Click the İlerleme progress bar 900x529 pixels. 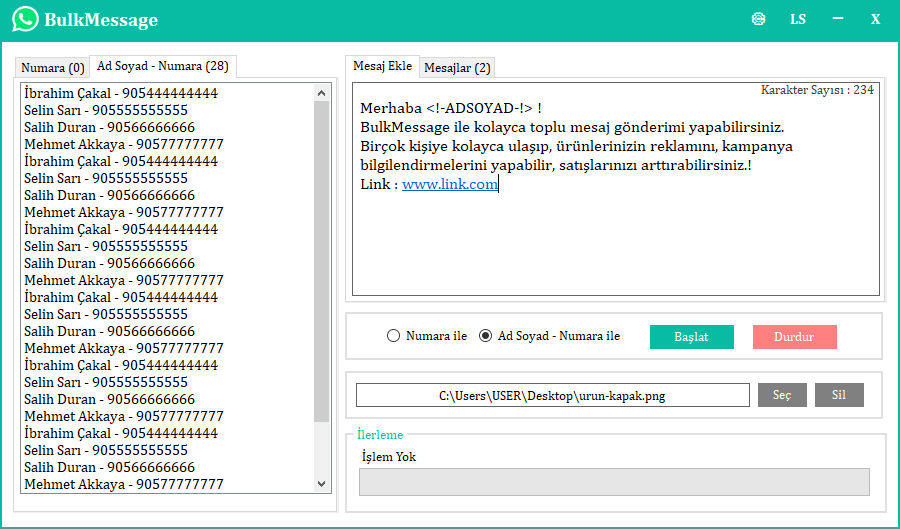[614, 482]
